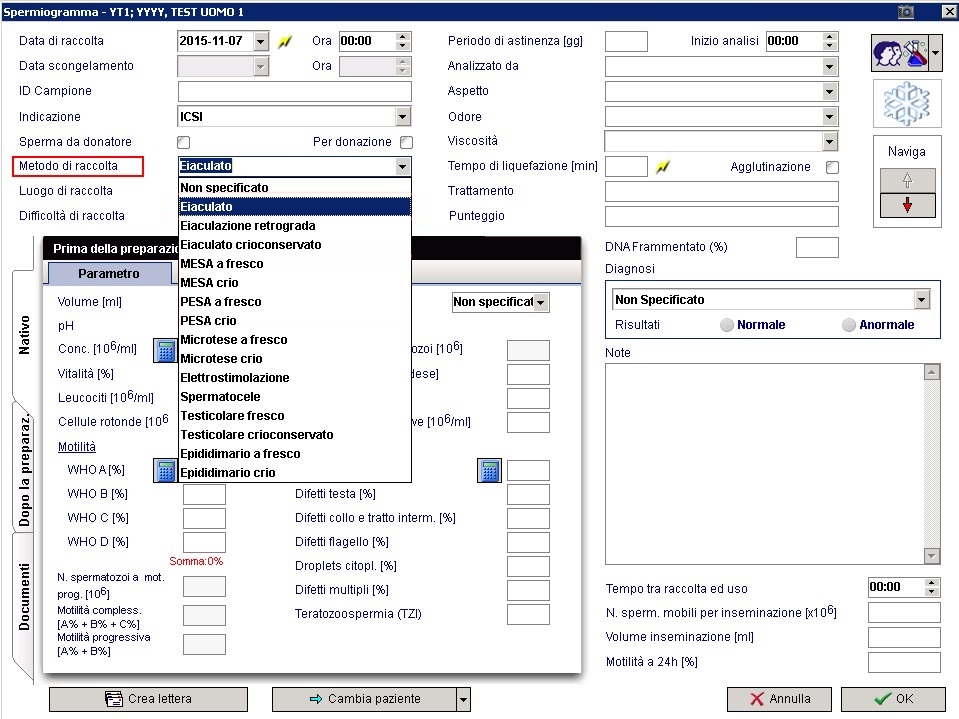This screenshot has width=959, height=719.
Task: Expand the Indicazione ICSI dropdown
Action: point(402,116)
